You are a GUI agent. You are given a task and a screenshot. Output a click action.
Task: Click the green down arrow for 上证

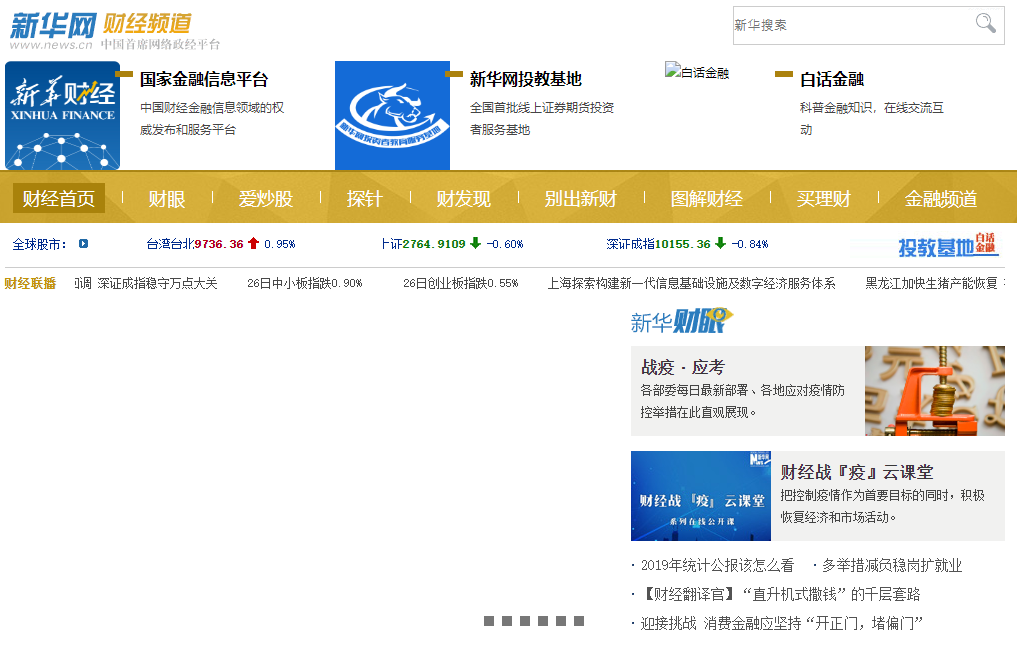tap(475, 243)
